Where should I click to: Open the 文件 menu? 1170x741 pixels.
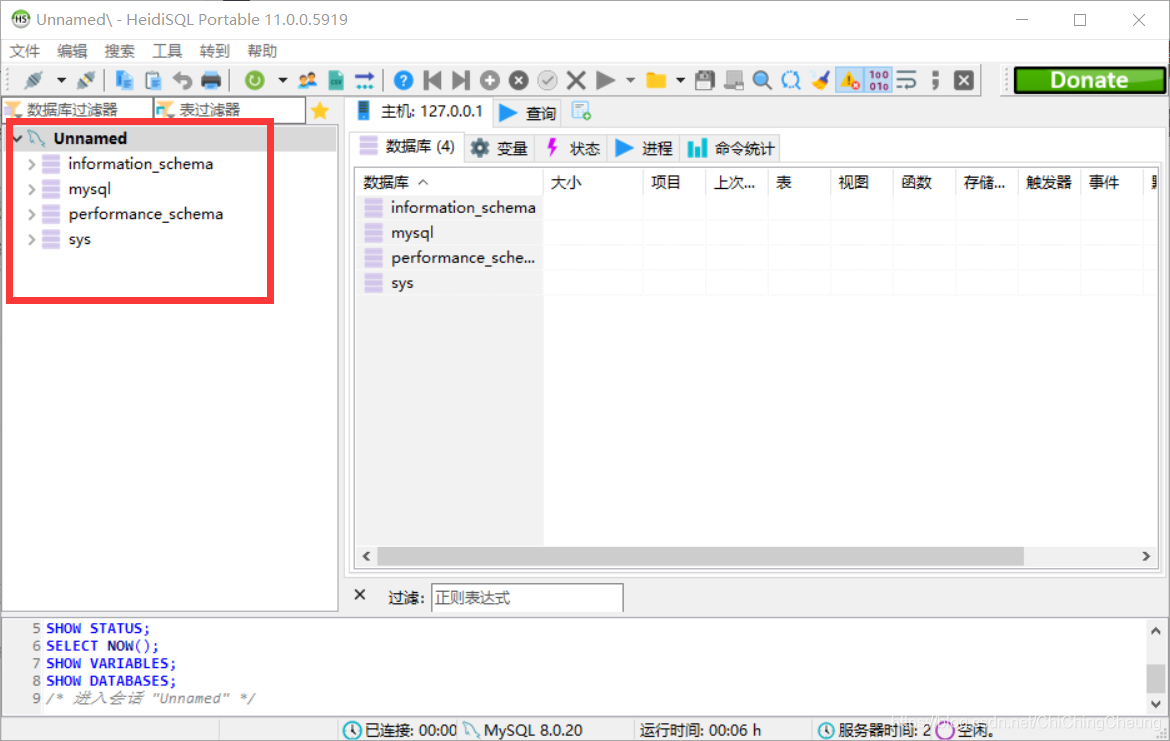click(25, 51)
